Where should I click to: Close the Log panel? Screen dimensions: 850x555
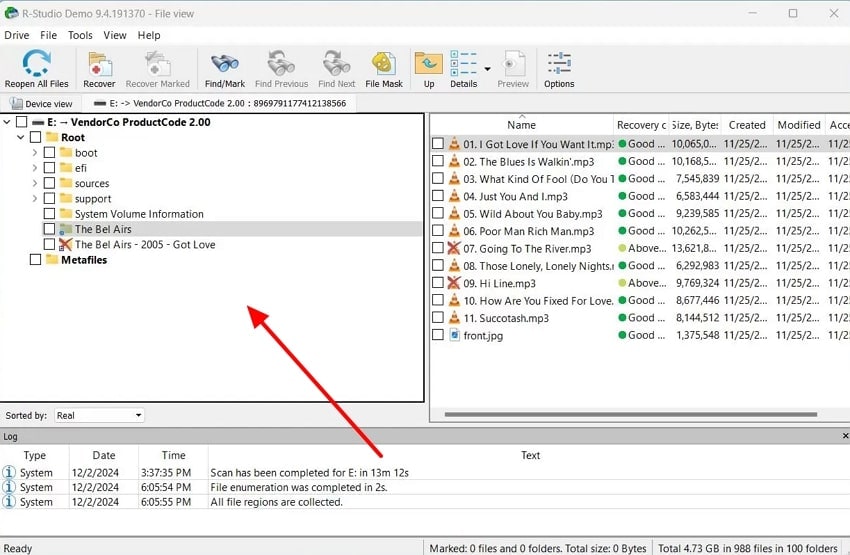pos(845,436)
